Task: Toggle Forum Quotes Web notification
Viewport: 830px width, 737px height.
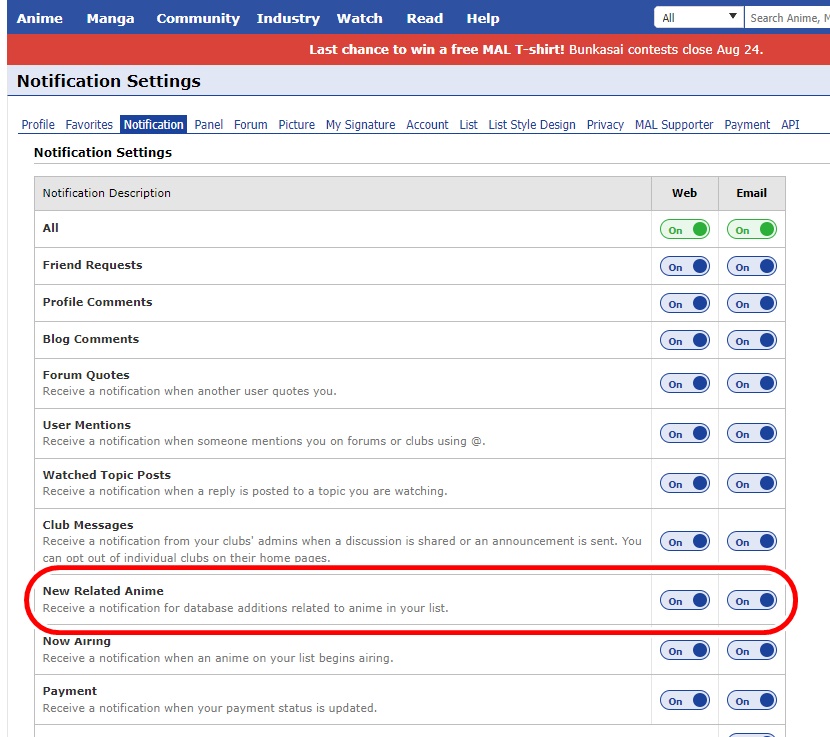Action: point(684,383)
